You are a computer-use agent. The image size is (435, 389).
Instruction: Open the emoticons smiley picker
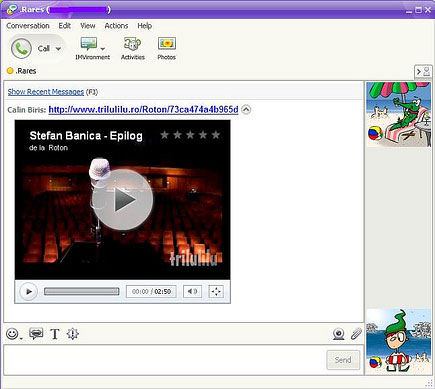(x=12, y=334)
